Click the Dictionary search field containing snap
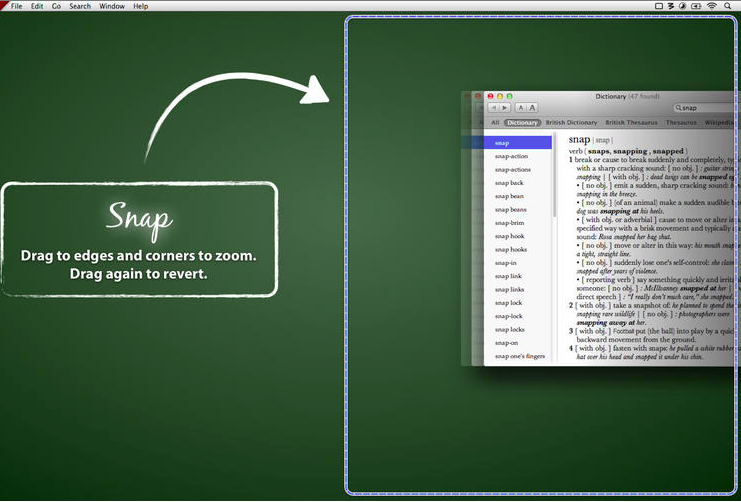741x502 pixels. click(x=706, y=108)
